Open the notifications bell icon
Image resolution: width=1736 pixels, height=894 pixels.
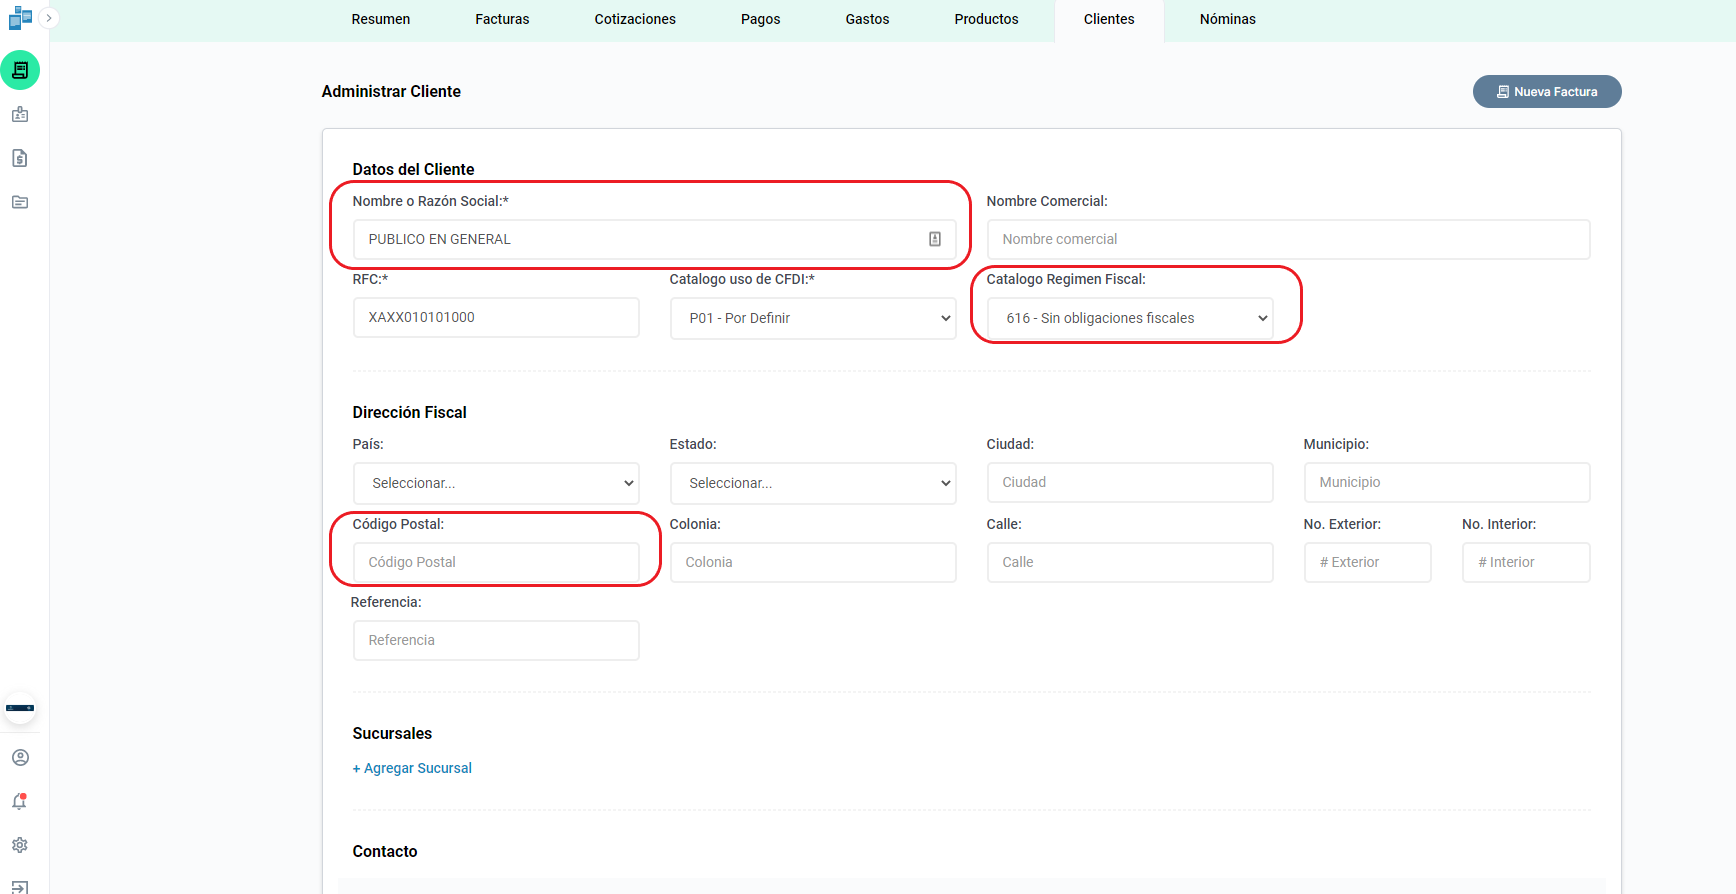click(20, 801)
